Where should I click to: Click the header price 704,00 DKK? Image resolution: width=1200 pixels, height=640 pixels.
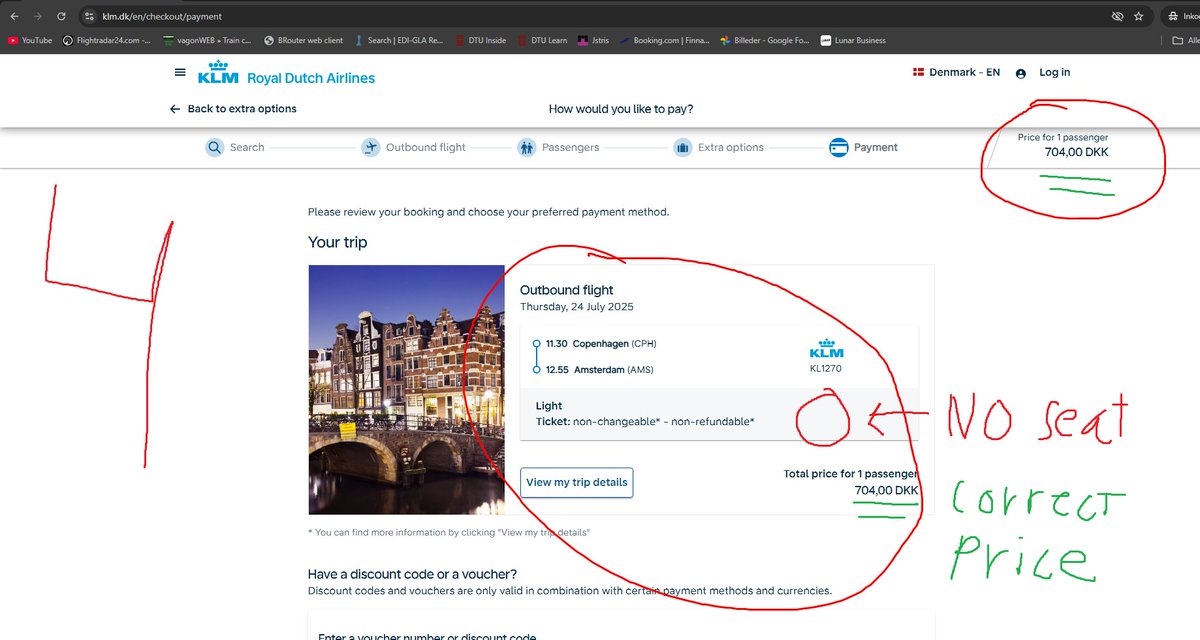1076,153
